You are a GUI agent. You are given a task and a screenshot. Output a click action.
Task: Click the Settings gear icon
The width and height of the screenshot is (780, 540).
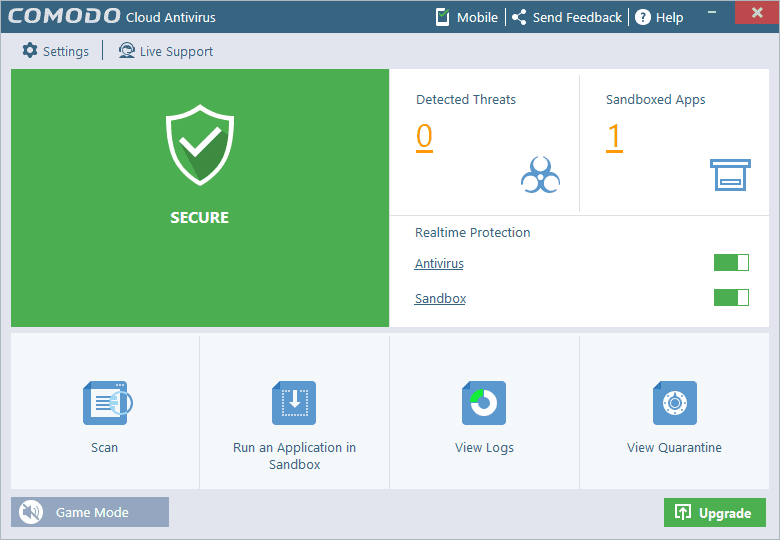pos(30,50)
